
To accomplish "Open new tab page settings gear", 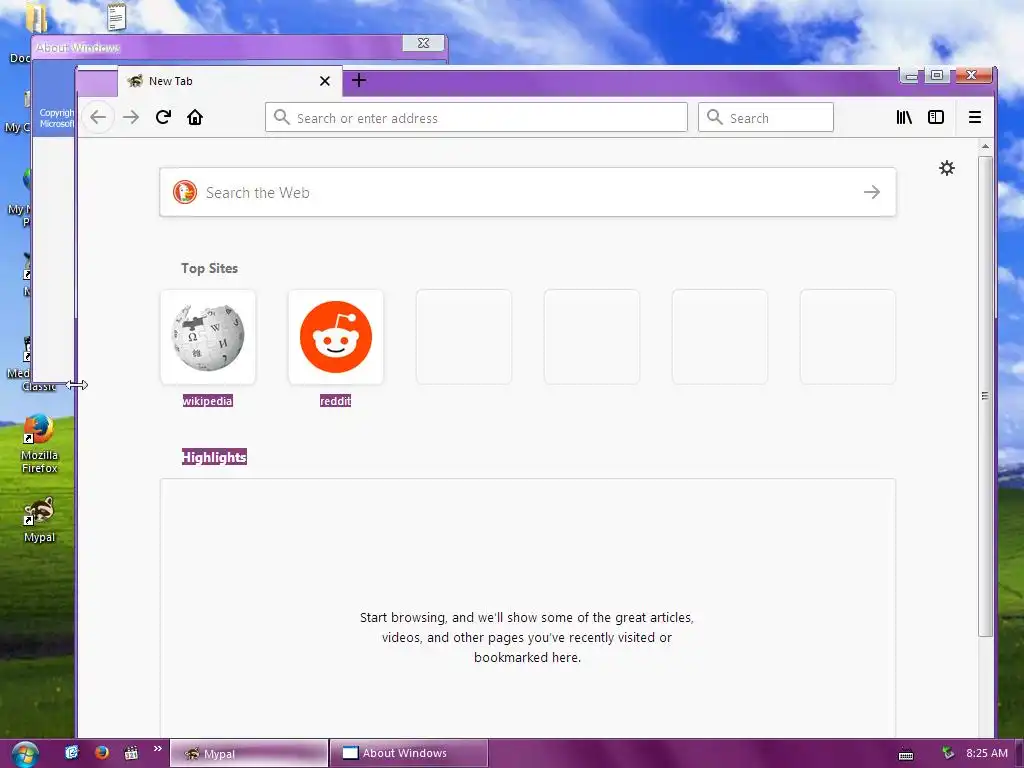I will [947, 168].
